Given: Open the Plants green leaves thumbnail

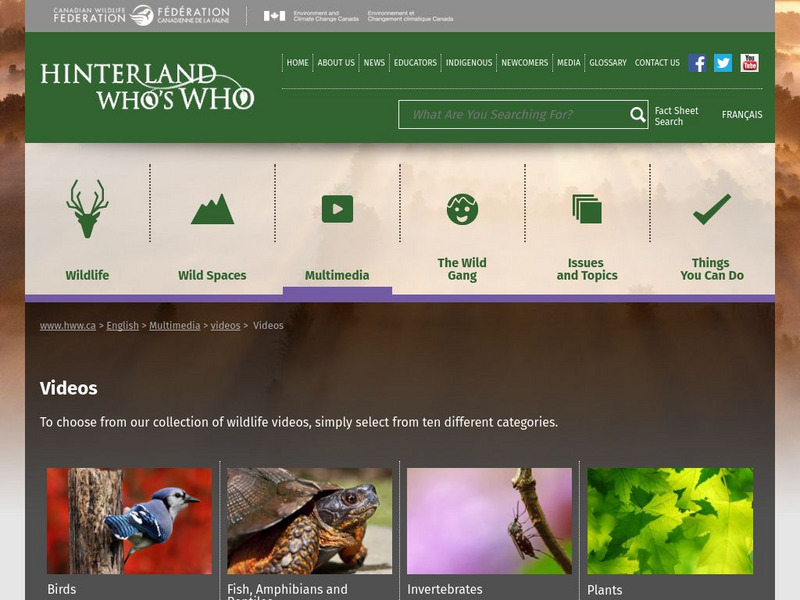Looking at the screenshot, I should (x=670, y=521).
